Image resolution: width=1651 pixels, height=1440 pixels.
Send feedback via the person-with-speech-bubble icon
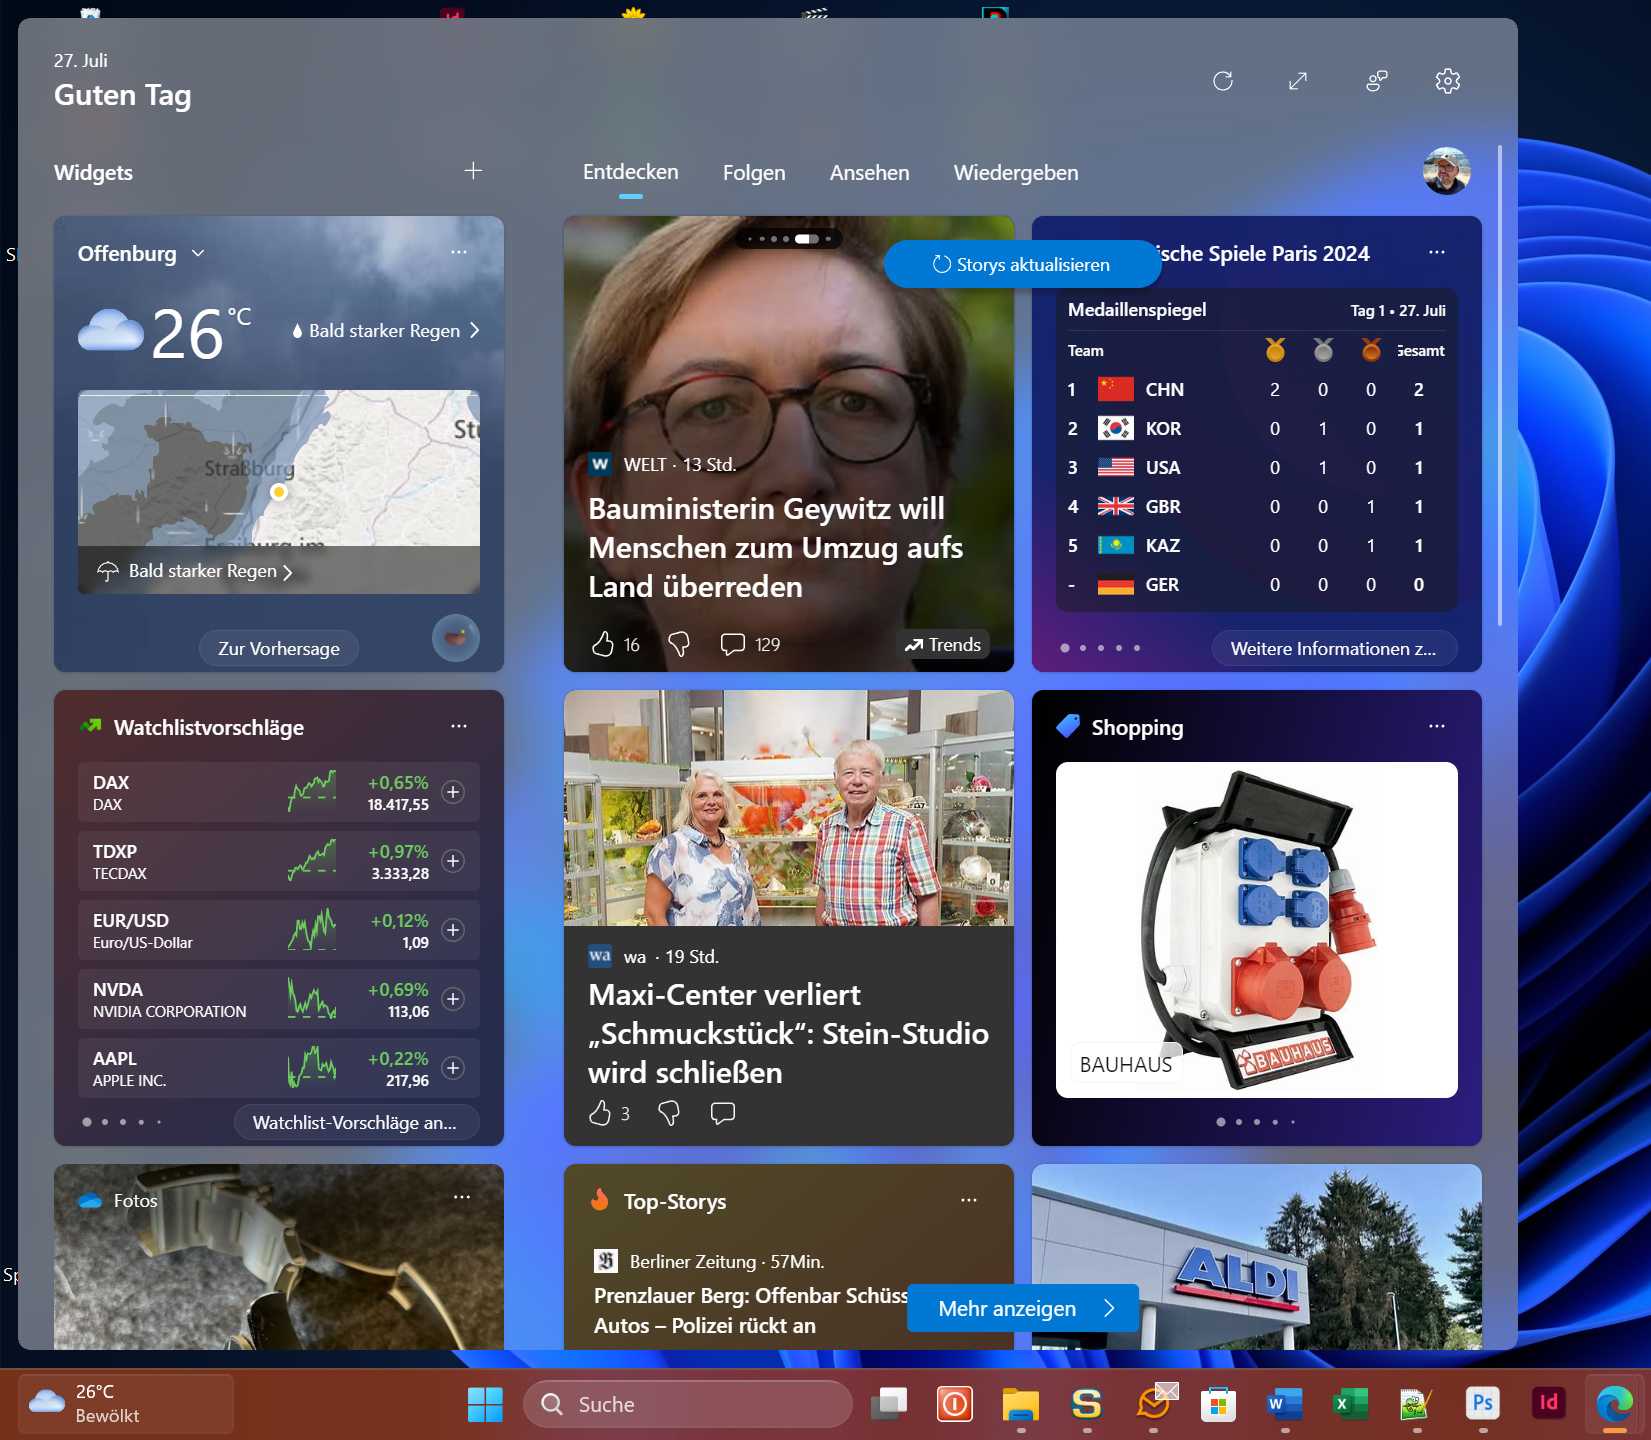pos(1375,81)
